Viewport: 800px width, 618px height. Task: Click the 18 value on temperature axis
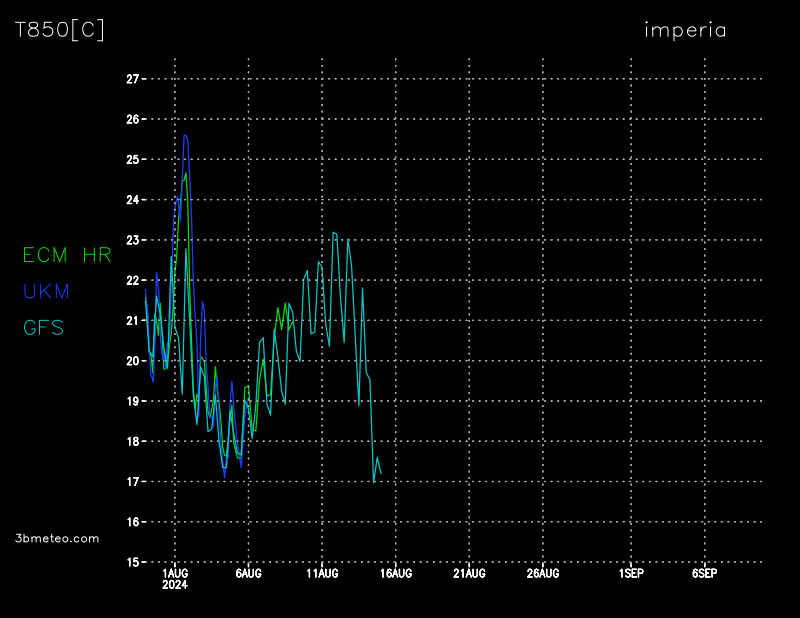coord(131,441)
